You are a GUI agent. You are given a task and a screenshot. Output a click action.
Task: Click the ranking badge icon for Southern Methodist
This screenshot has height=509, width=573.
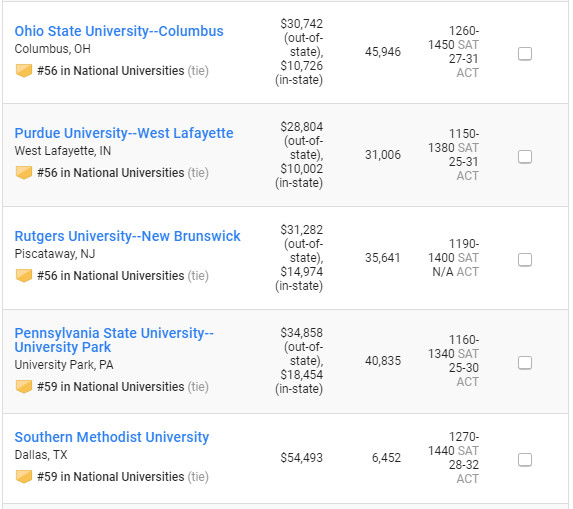coord(24,477)
